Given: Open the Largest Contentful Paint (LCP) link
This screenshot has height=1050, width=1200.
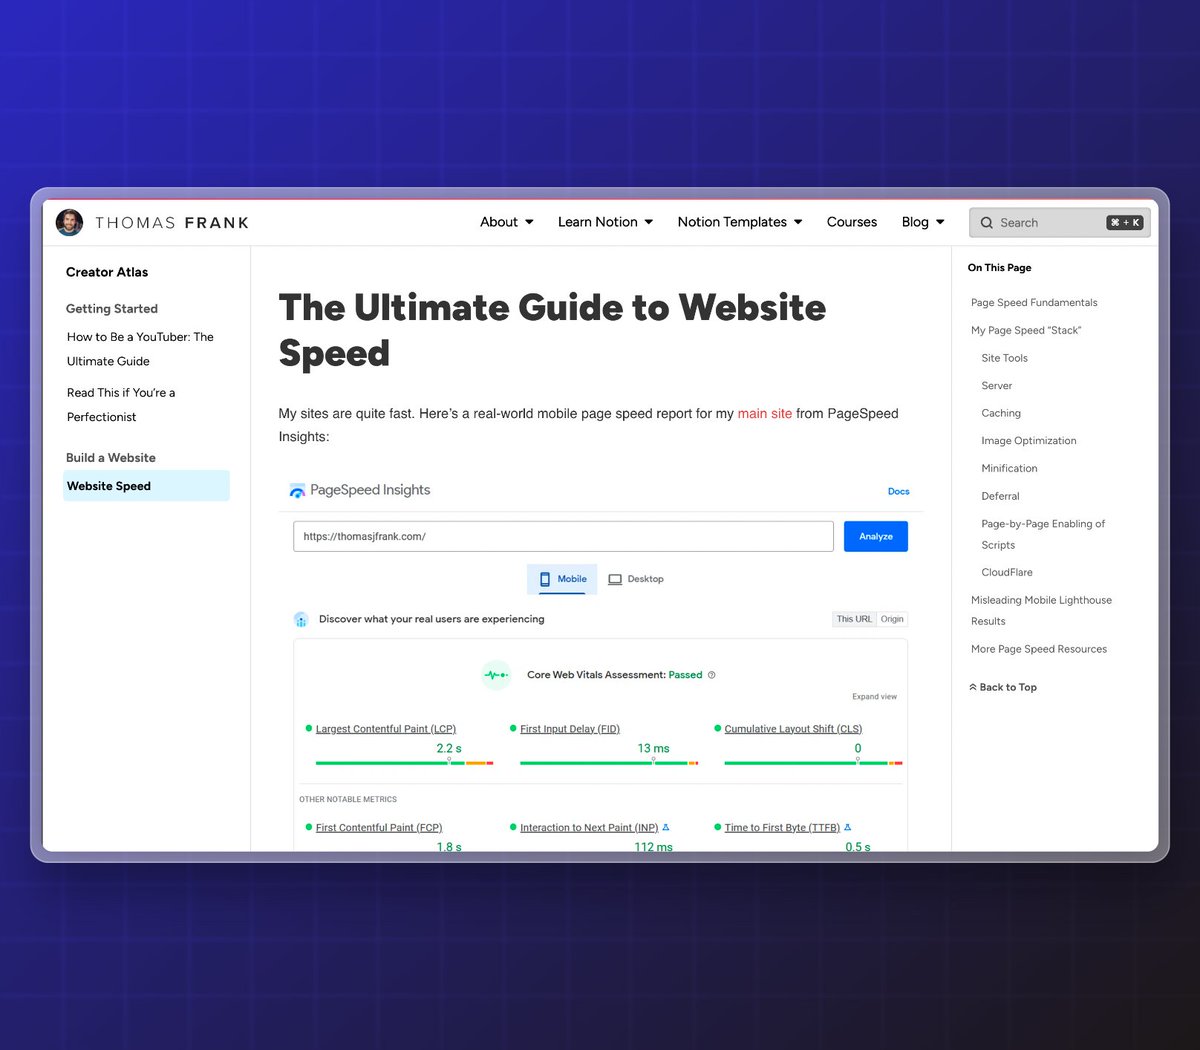Looking at the screenshot, I should tap(386, 729).
